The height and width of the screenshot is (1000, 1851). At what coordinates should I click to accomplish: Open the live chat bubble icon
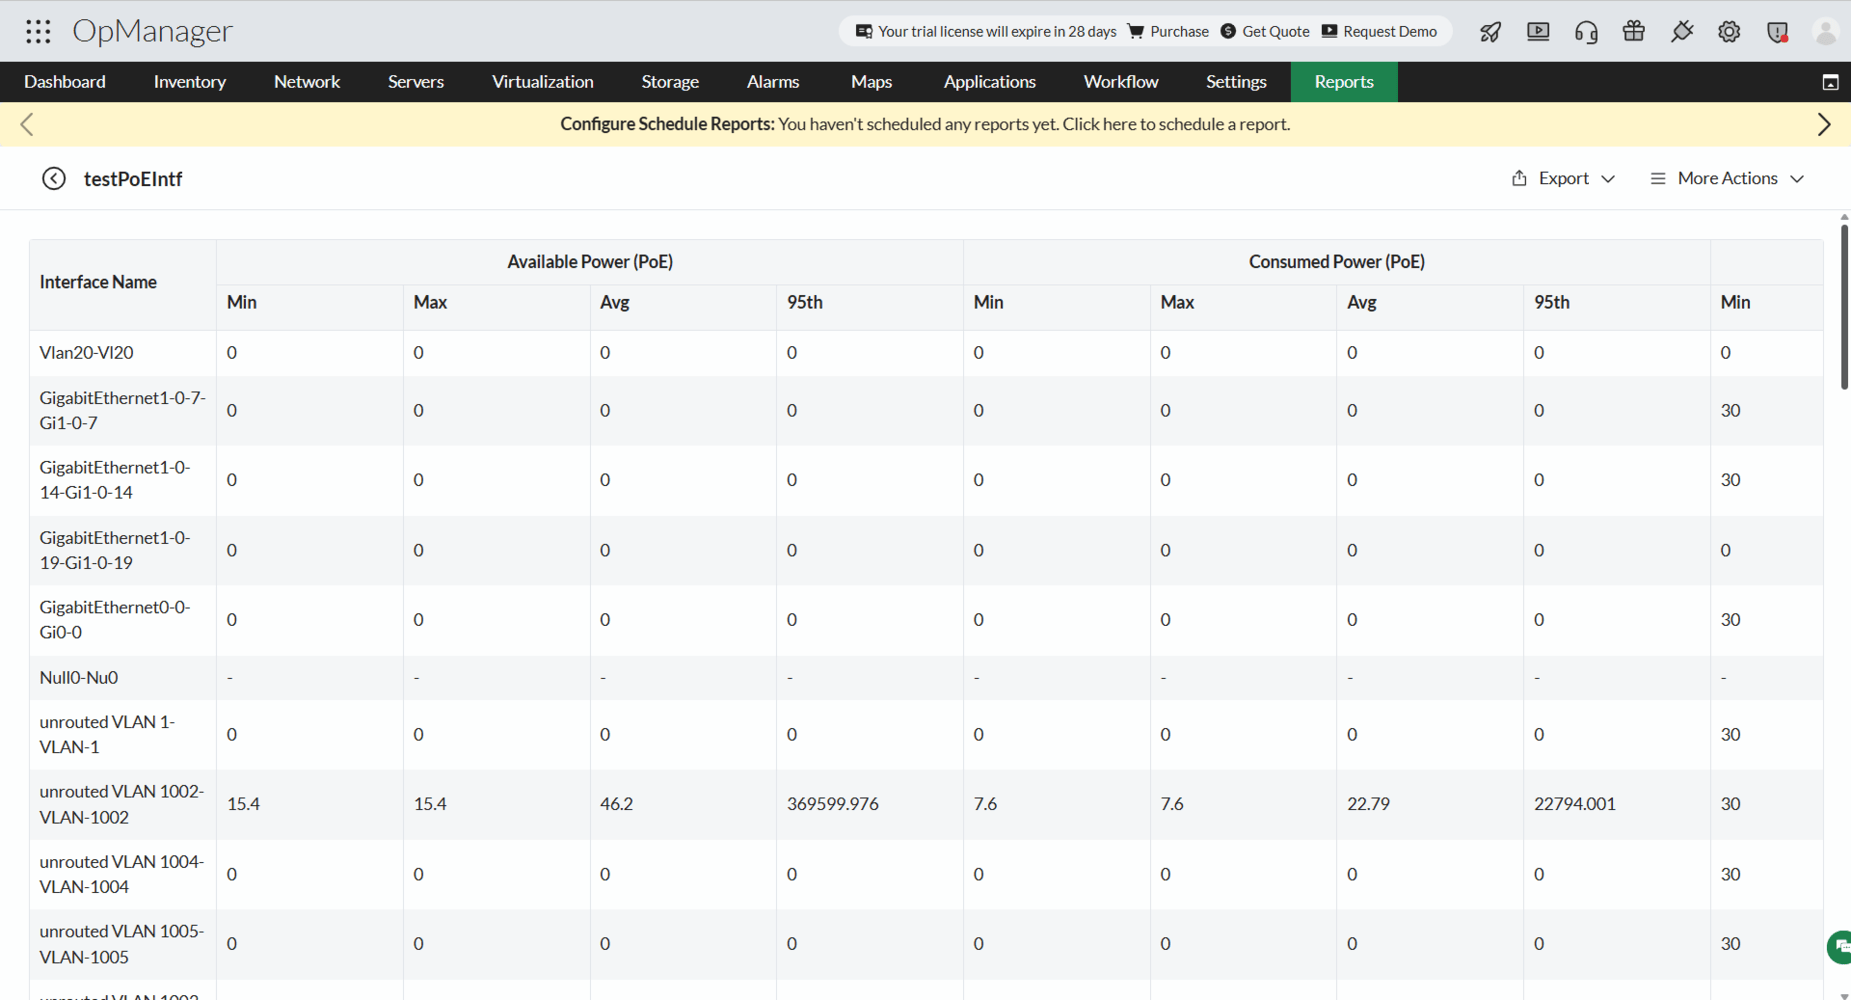coord(1840,946)
